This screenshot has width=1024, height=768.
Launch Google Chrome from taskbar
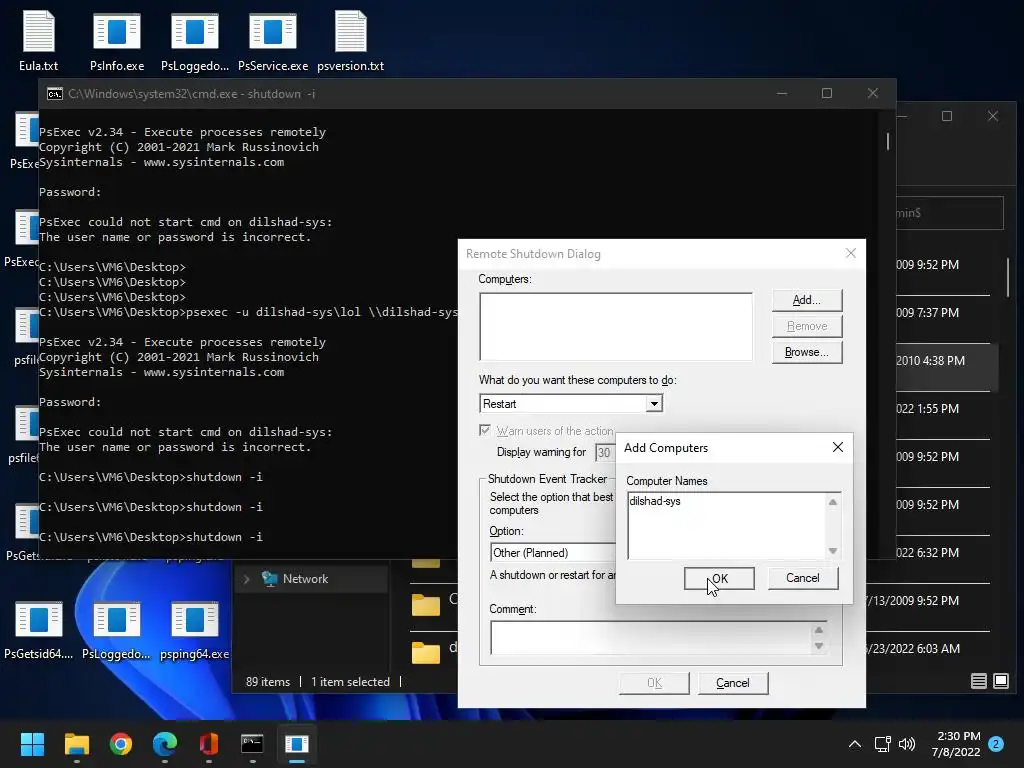(121, 744)
